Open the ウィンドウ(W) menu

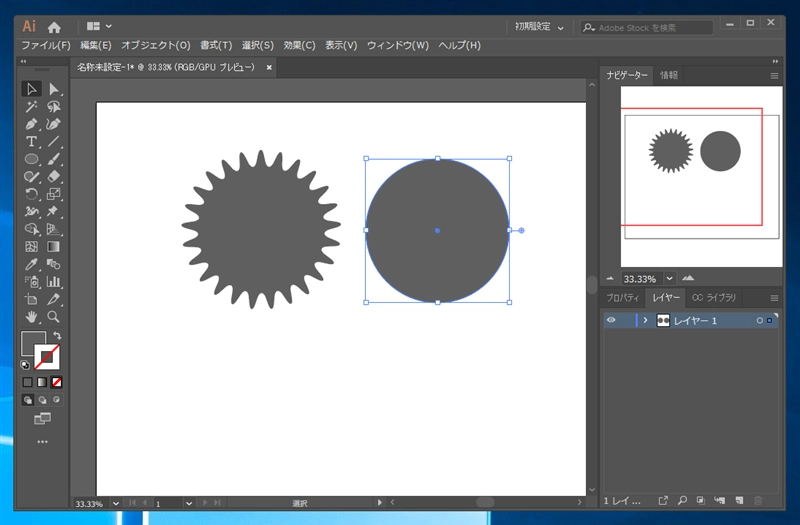[398, 45]
